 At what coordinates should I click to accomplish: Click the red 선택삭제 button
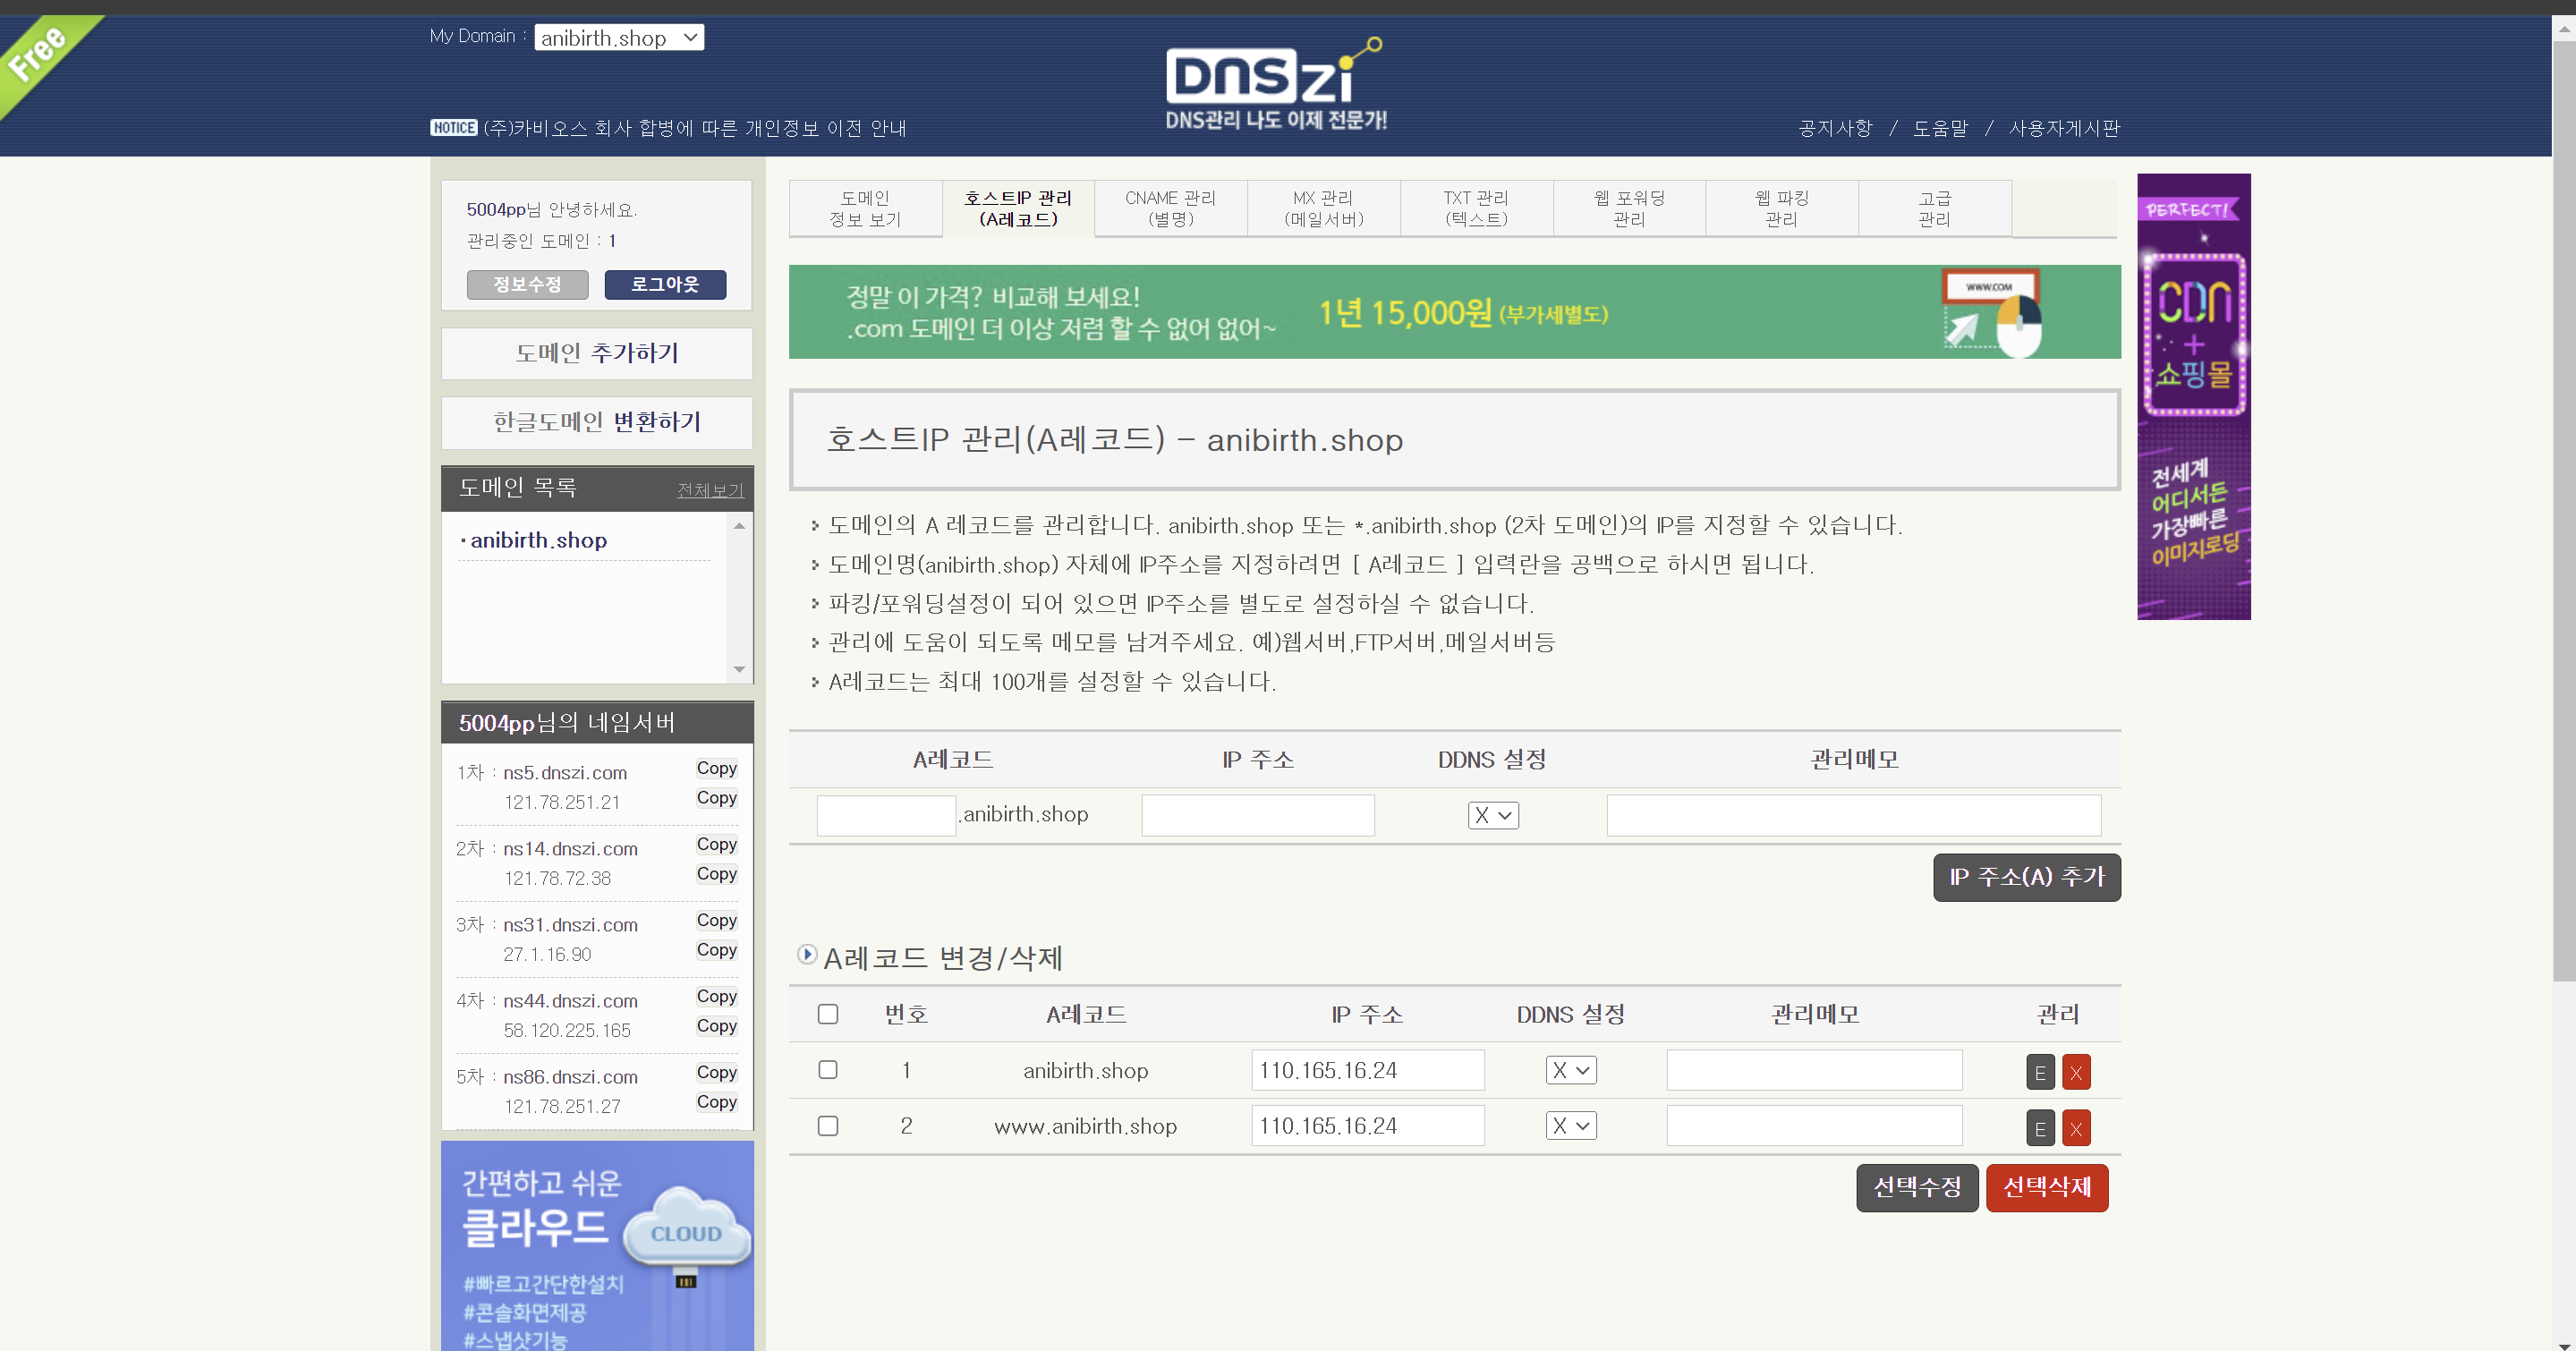pos(2046,1187)
